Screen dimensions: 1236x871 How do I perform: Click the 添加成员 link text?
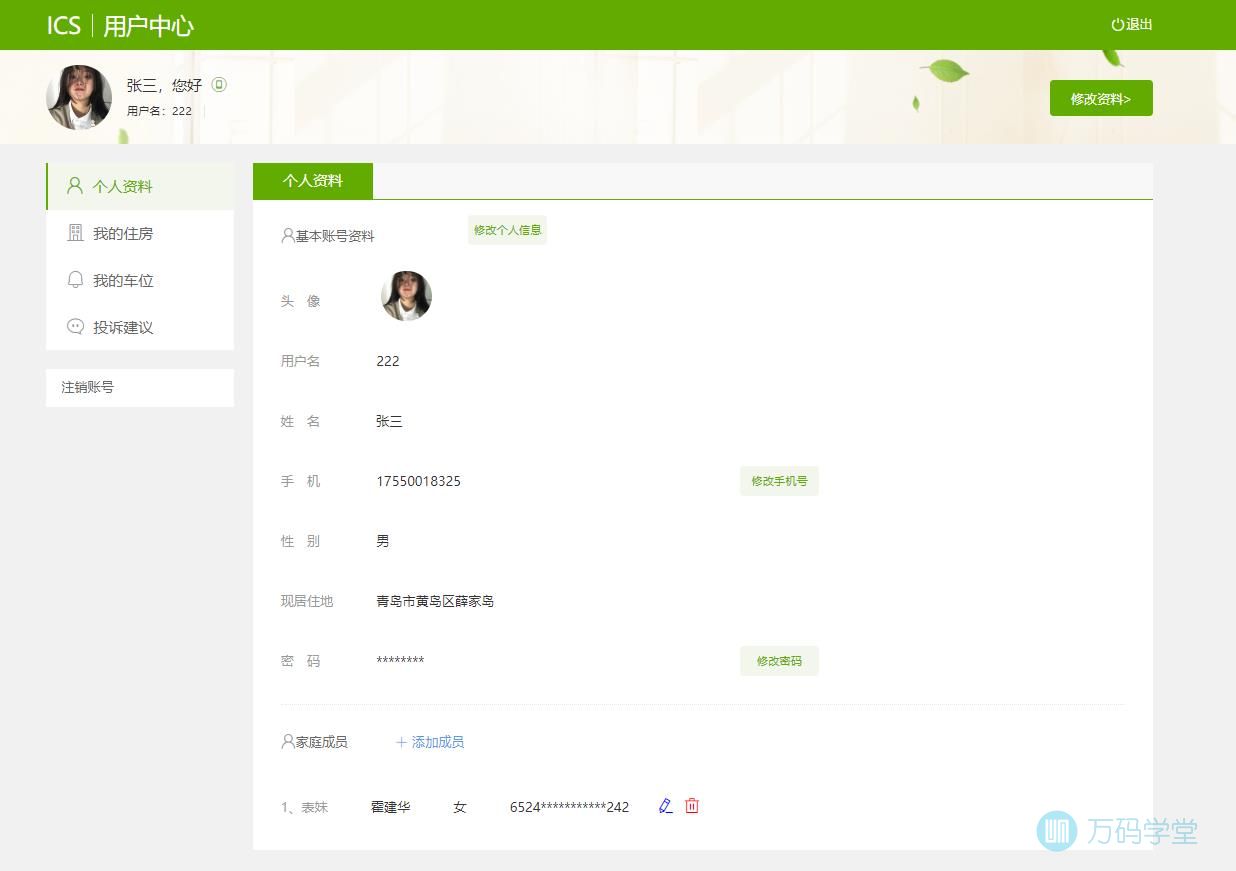[438, 742]
